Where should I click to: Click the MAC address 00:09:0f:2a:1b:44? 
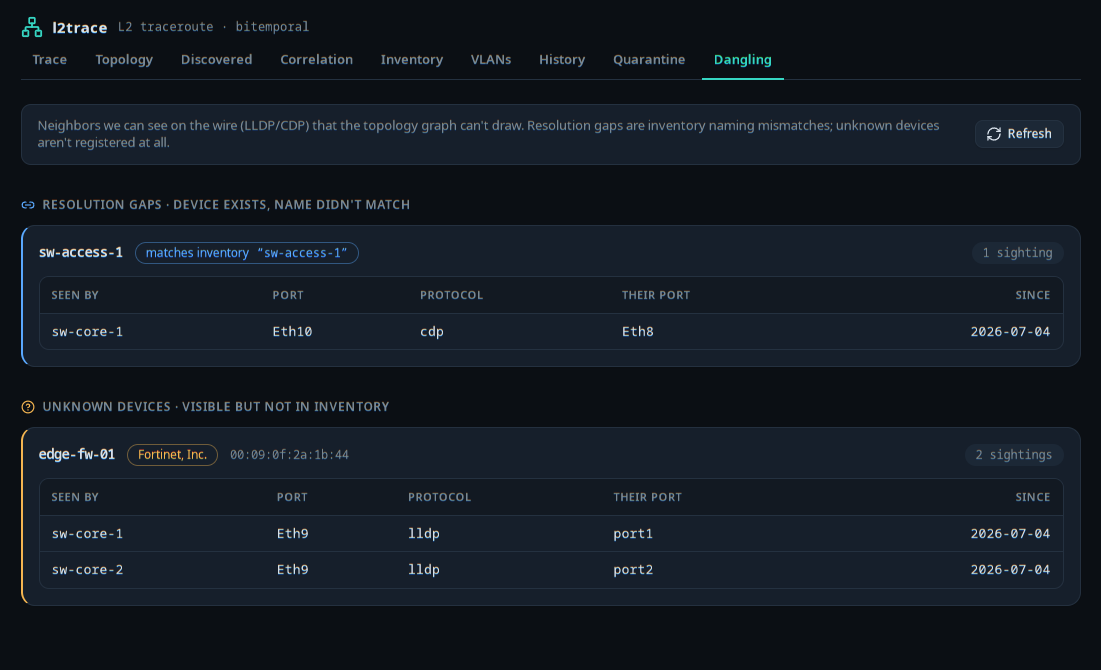[x=289, y=455]
